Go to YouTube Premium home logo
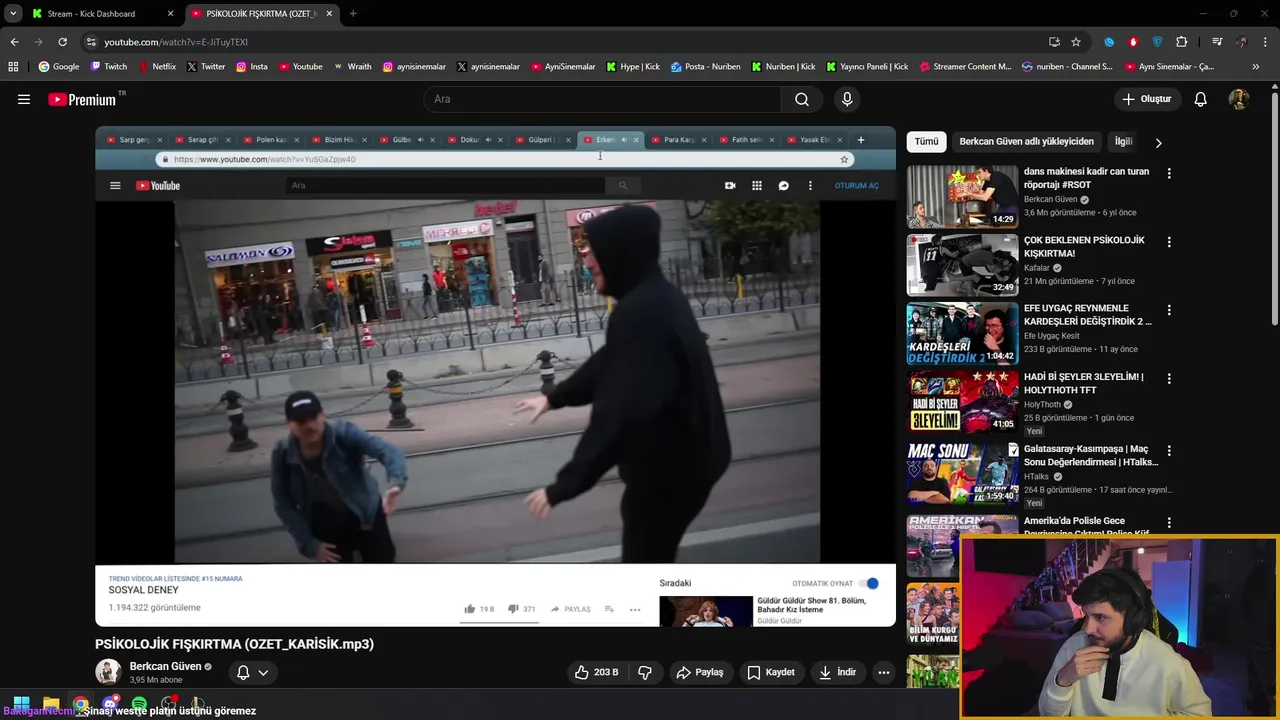Viewport: 1280px width, 720px height. click(84, 99)
